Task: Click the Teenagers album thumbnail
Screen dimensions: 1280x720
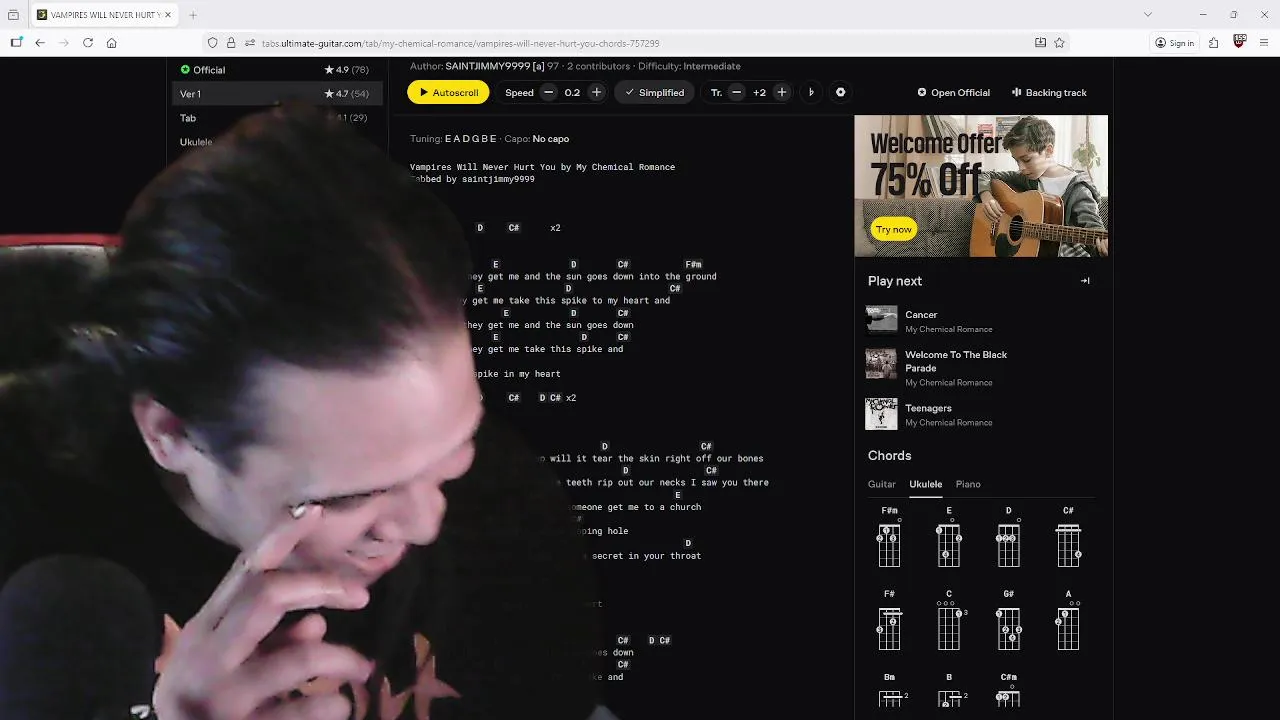Action: [x=881, y=414]
